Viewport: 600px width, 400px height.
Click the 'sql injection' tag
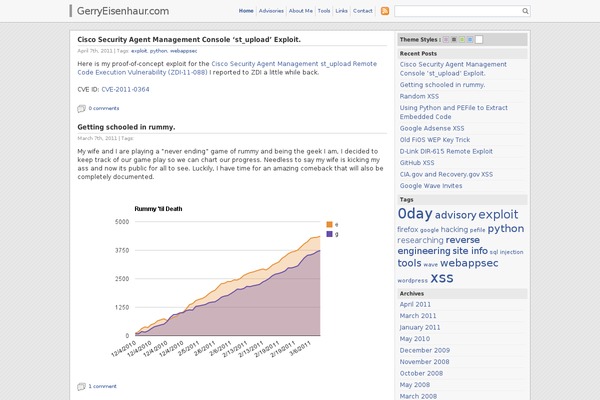pos(506,252)
